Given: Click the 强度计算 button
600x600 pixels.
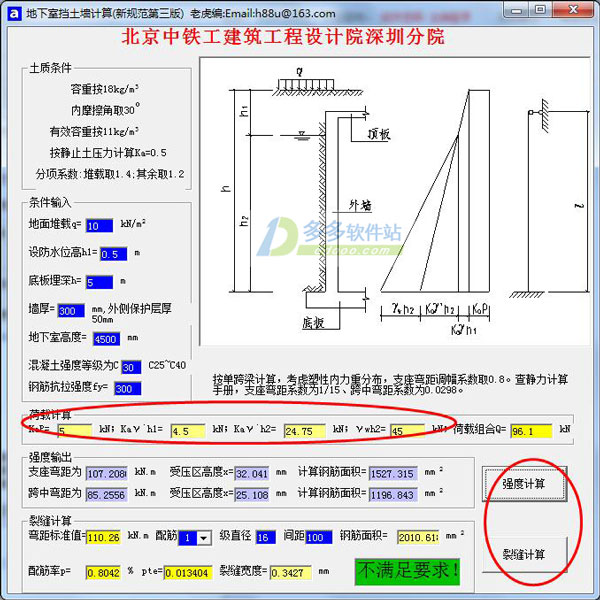Looking at the screenshot, I should 524,484.
